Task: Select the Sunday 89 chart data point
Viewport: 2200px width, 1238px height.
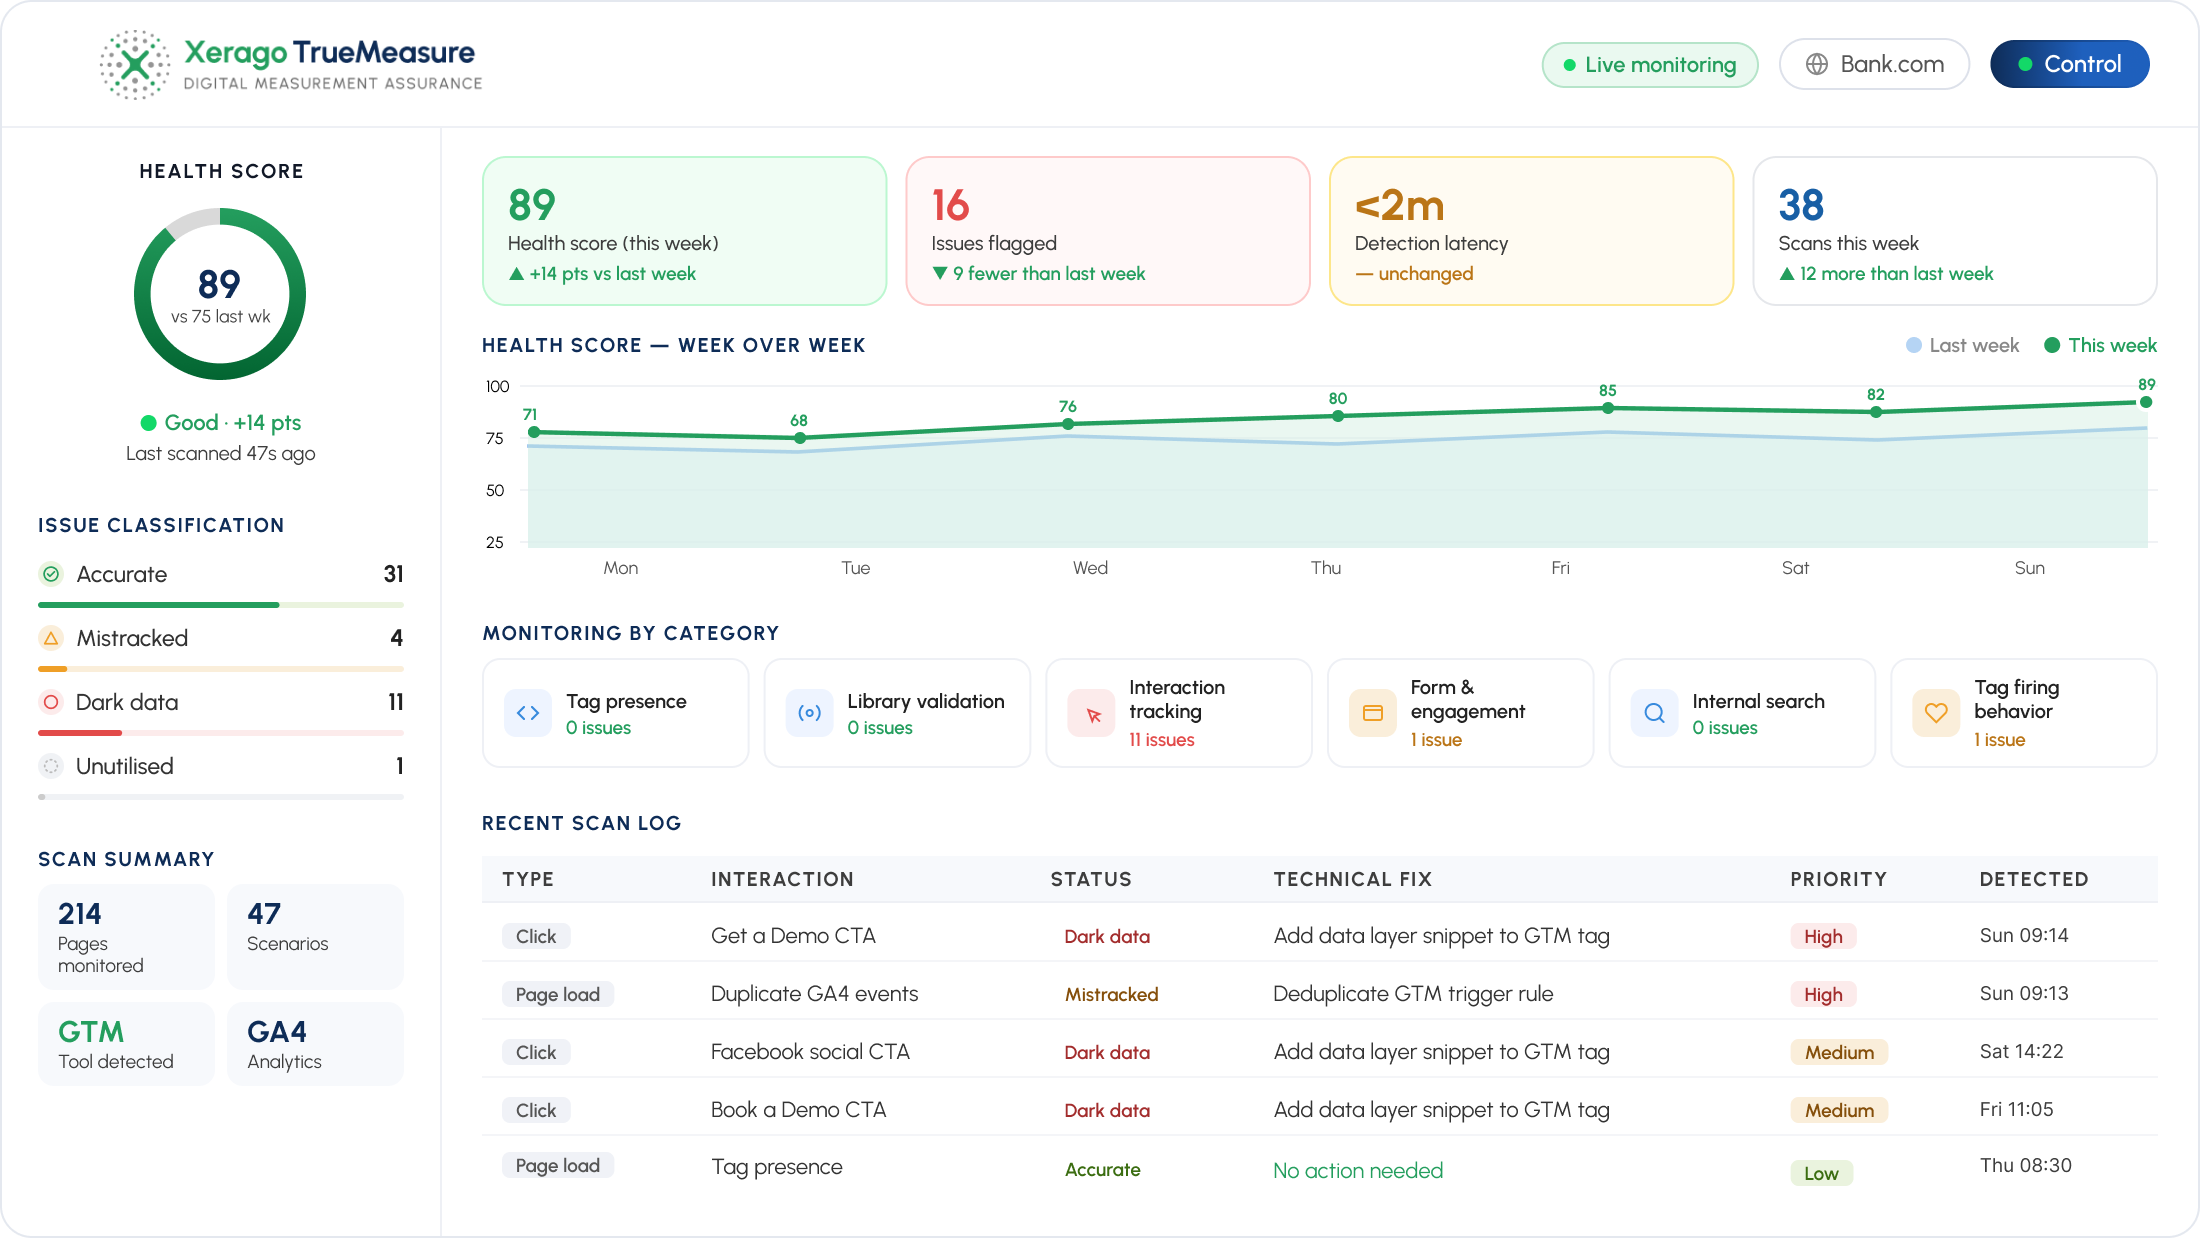Action: pos(2145,402)
